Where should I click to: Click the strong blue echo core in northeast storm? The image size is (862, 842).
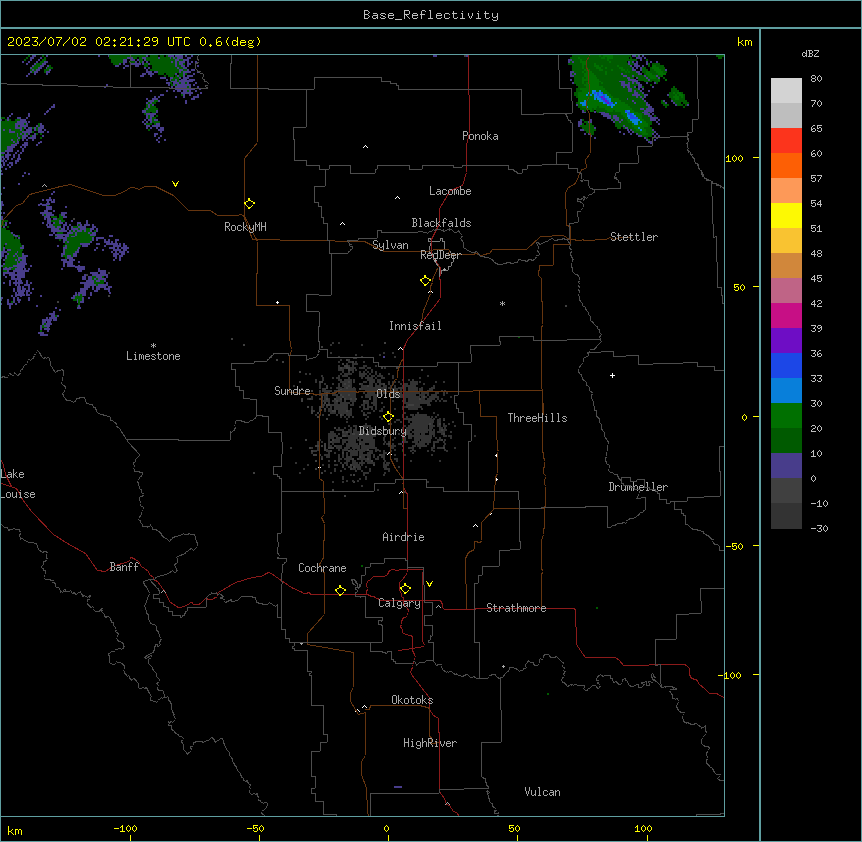click(604, 99)
